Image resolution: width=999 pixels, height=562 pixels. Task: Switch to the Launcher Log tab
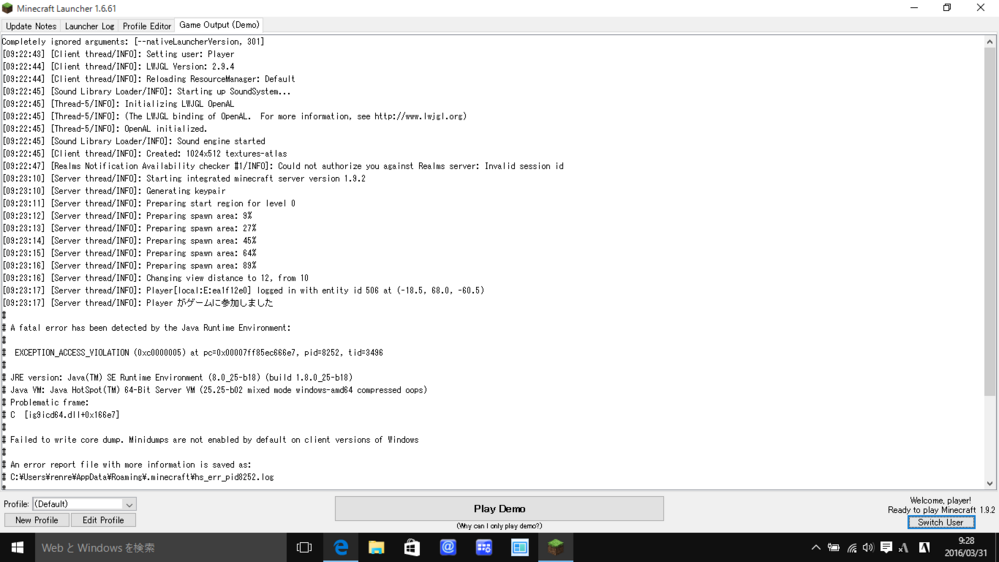pos(89,26)
